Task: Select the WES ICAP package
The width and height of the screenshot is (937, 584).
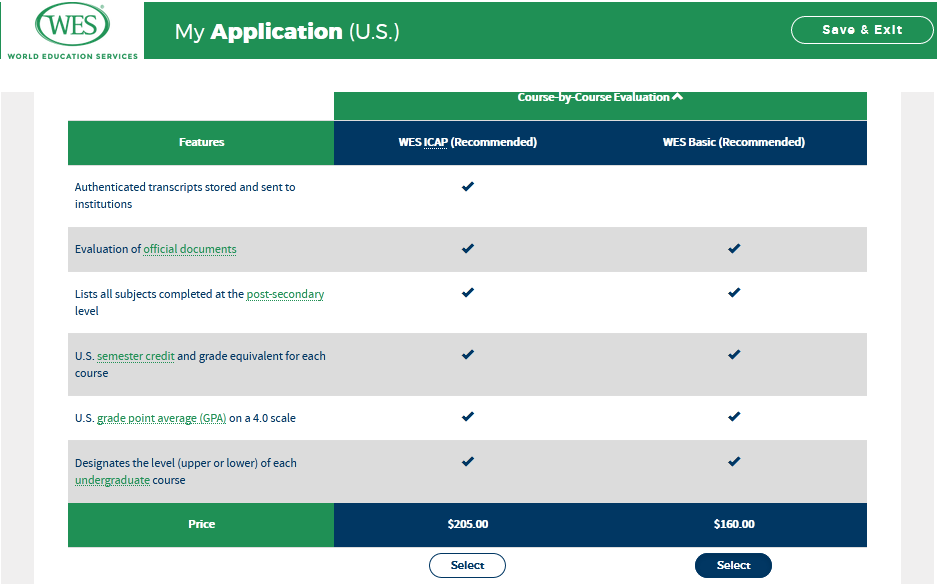Action: tap(467, 565)
